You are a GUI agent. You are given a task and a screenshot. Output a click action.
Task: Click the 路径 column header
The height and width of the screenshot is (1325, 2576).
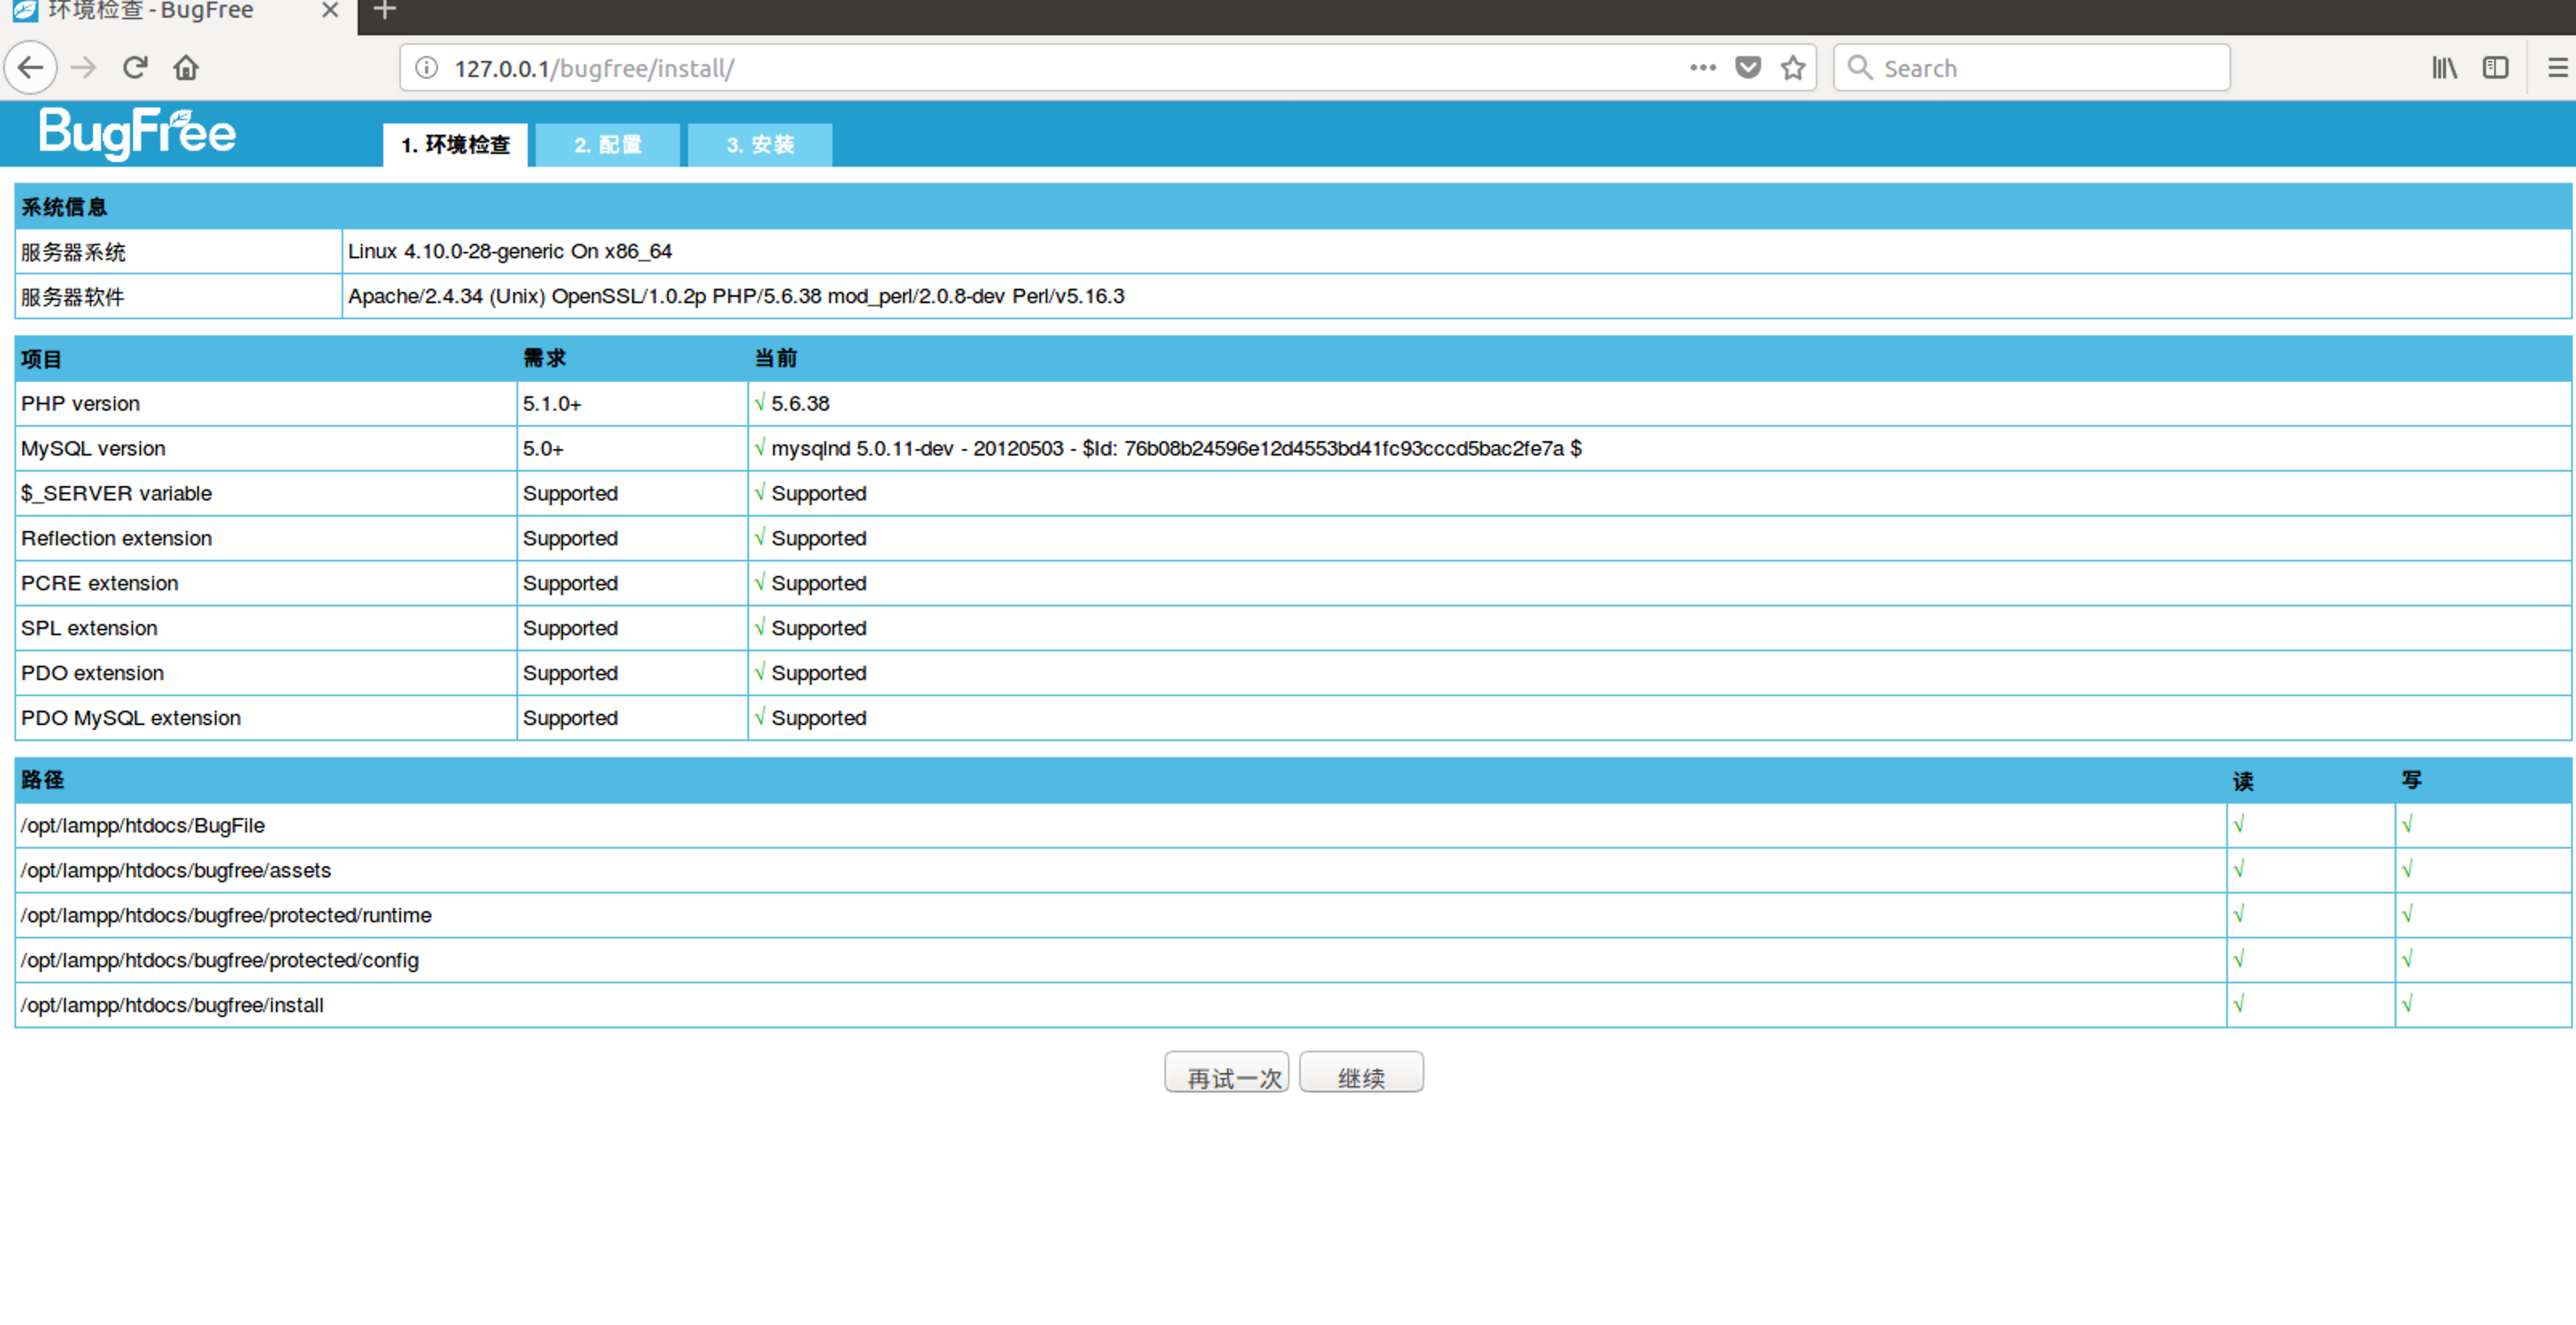(42, 781)
